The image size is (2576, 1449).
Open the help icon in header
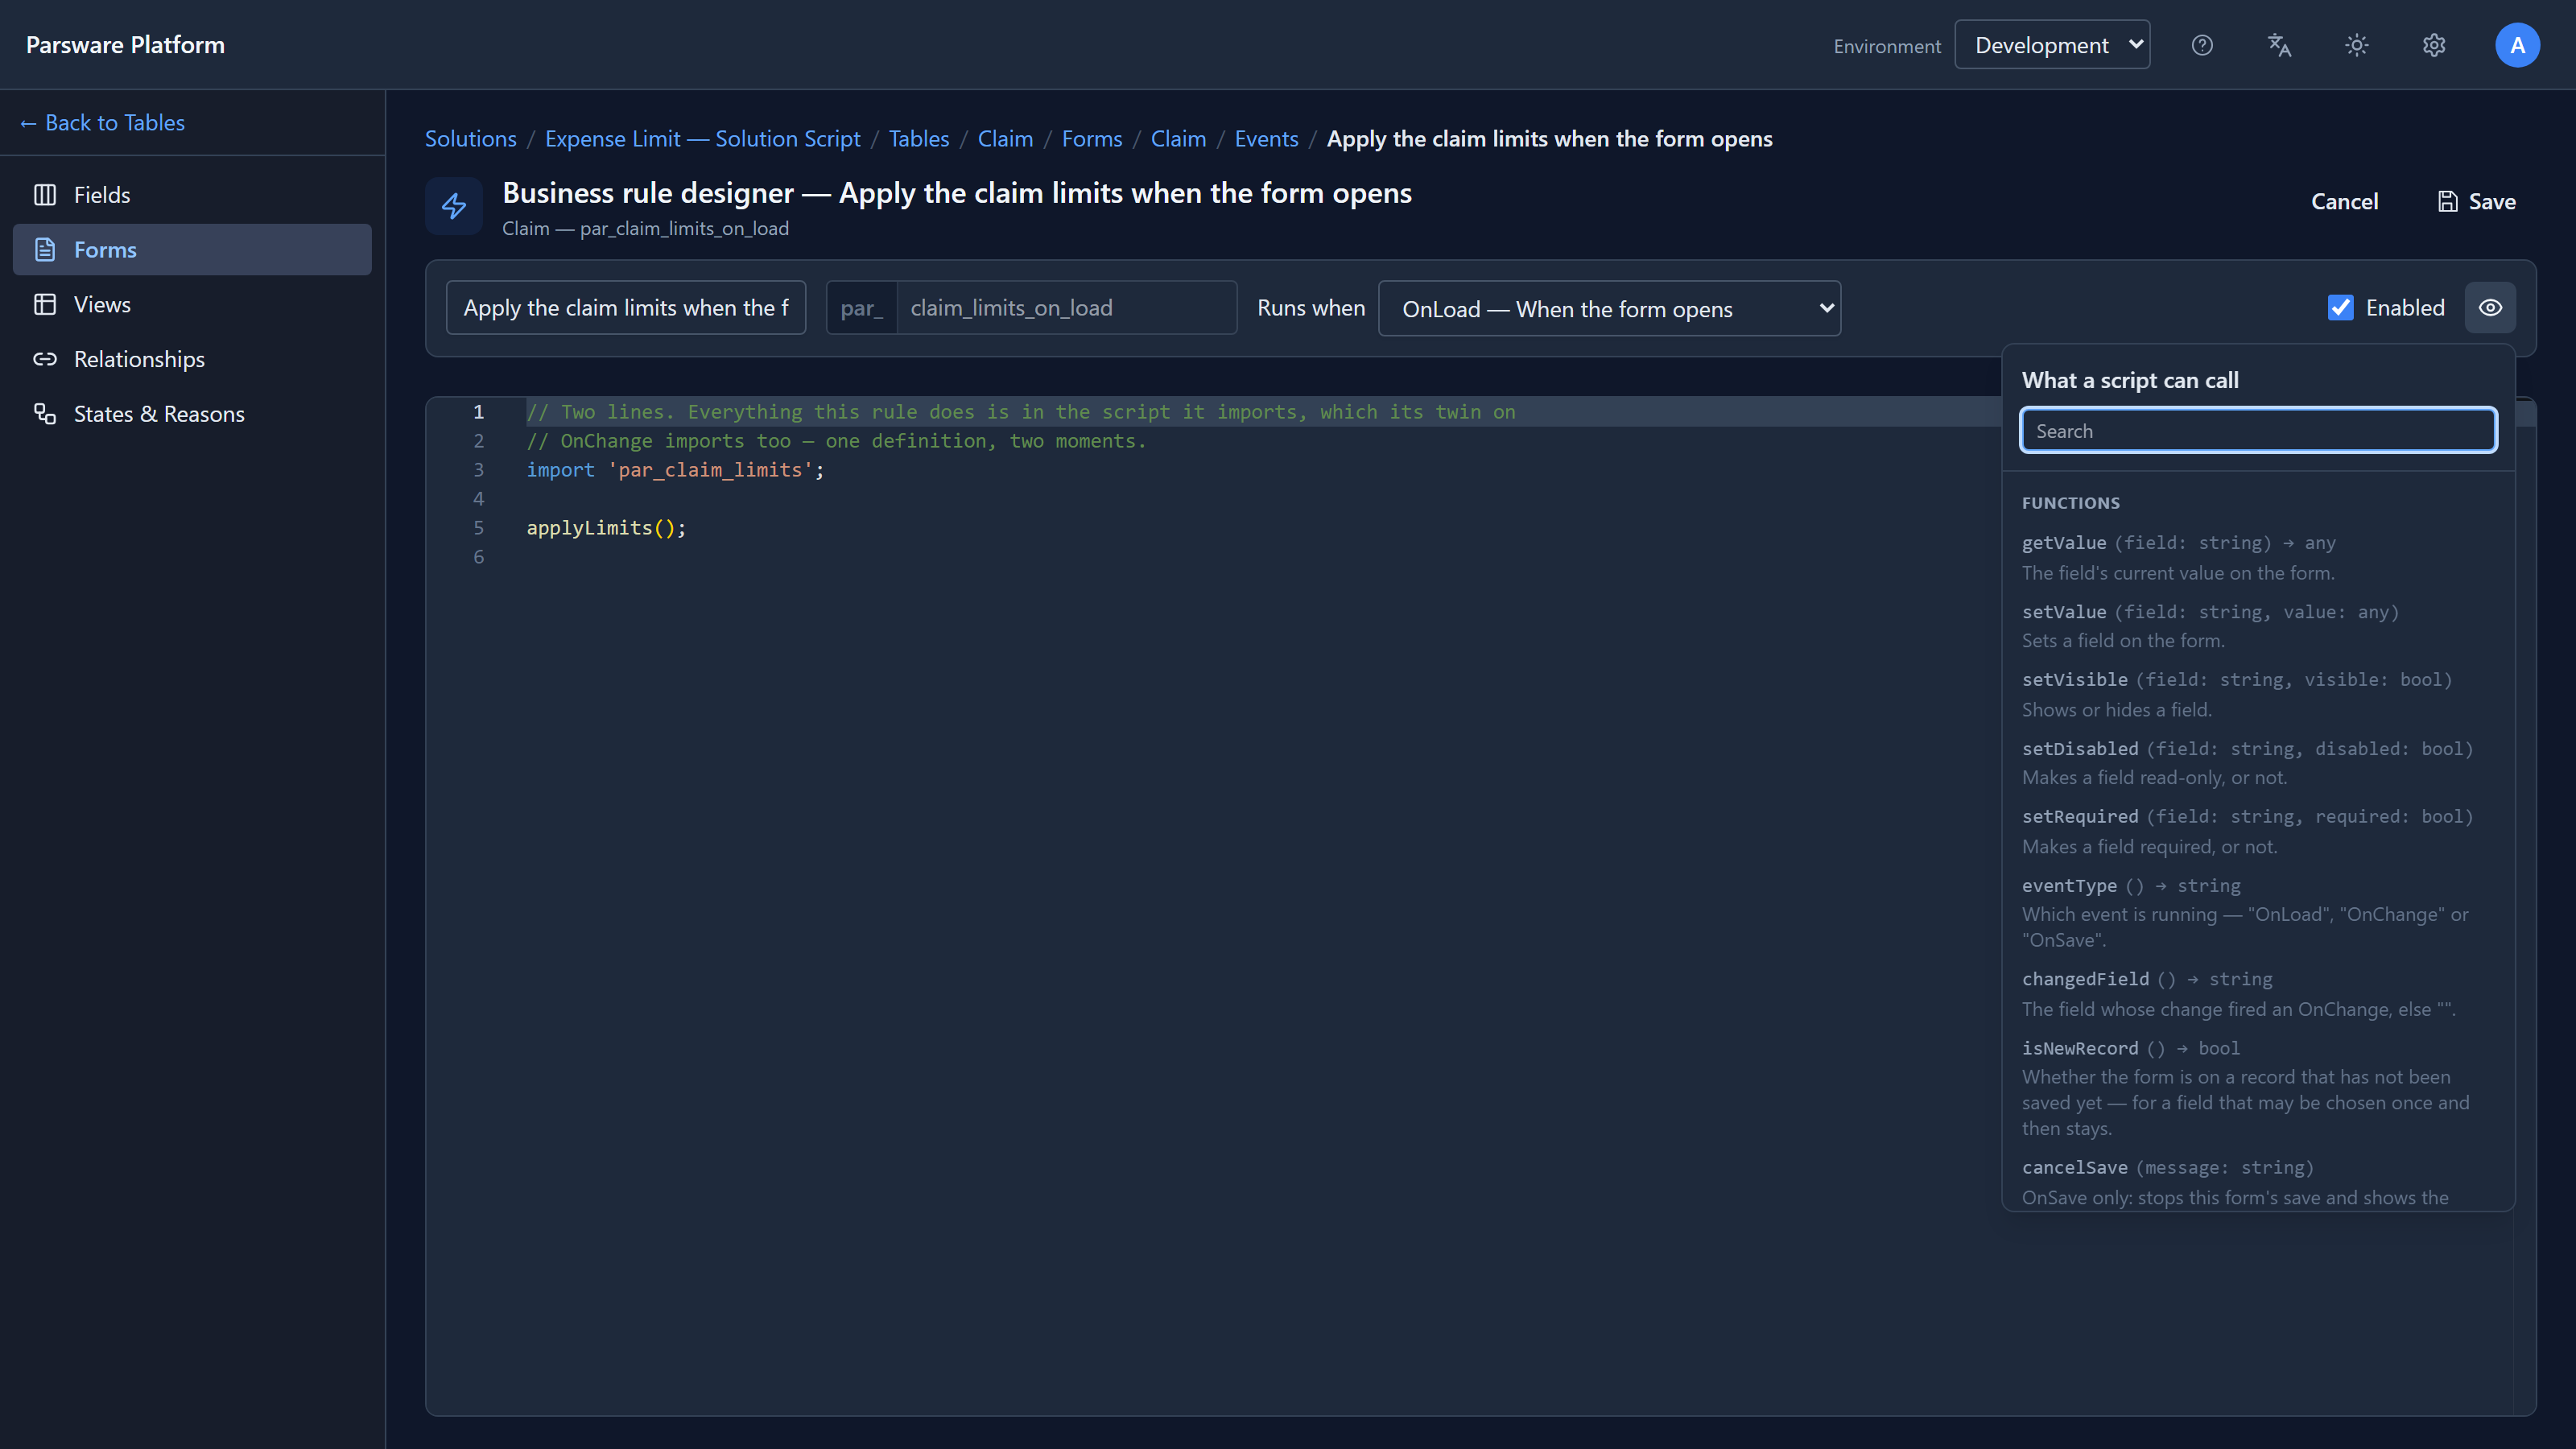coord(2202,45)
